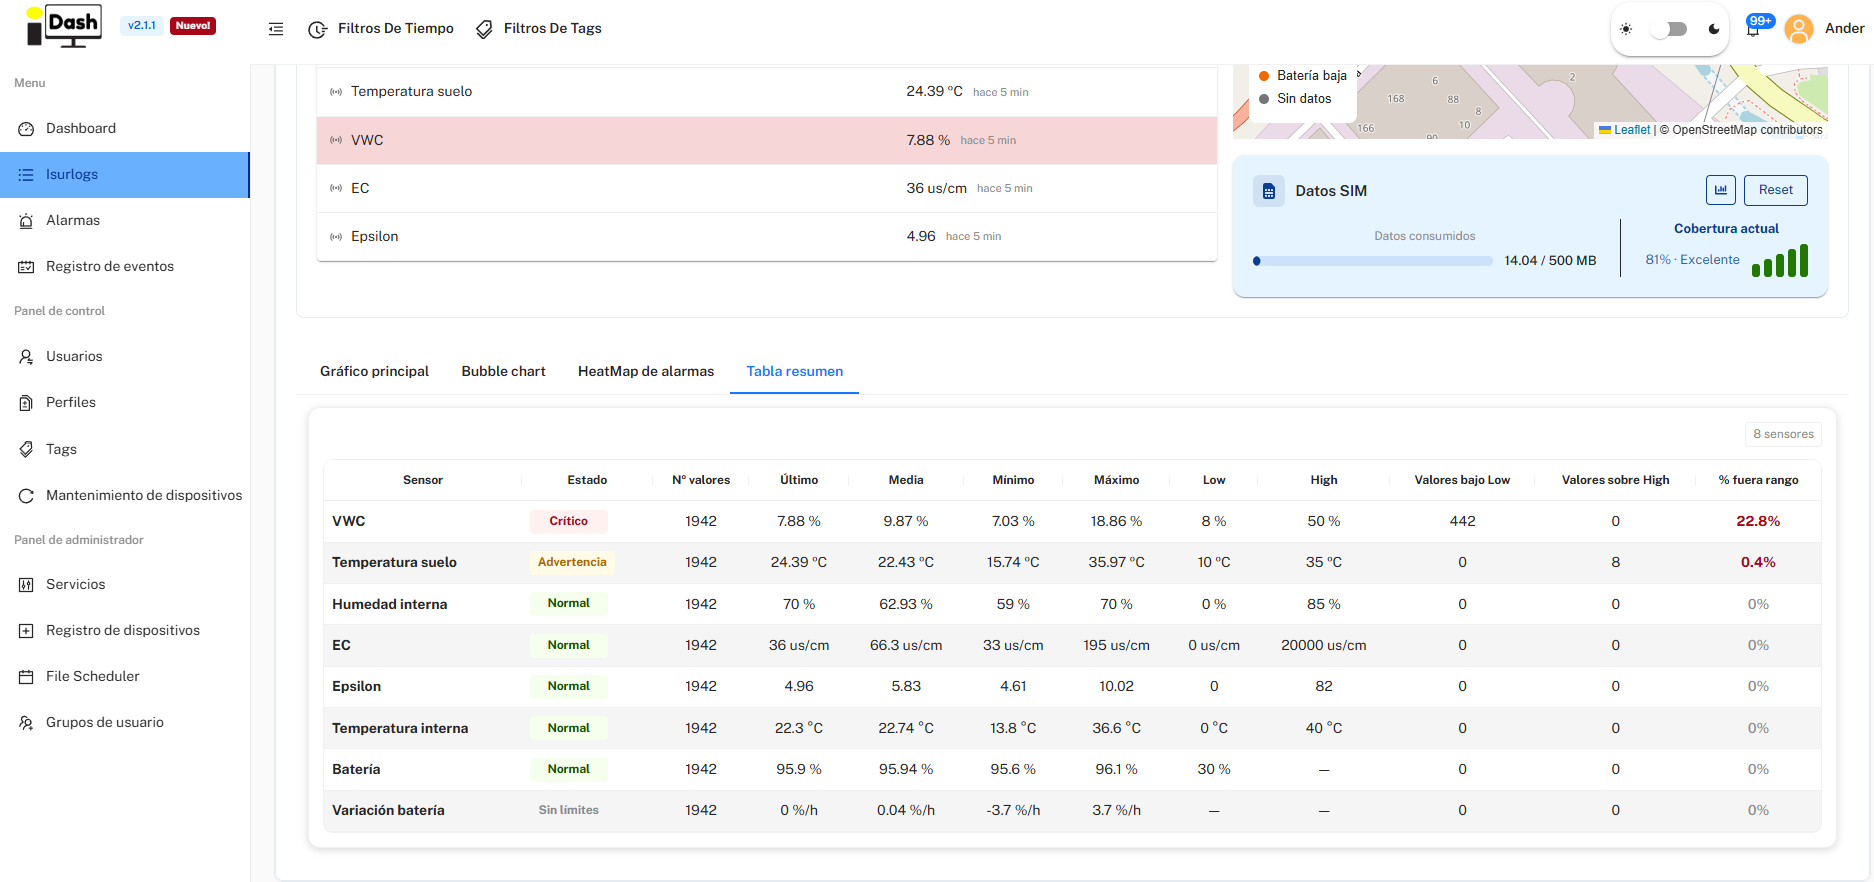Click the Dashboard sidebar icon
The width and height of the screenshot is (1874, 882).
click(x=26, y=128)
